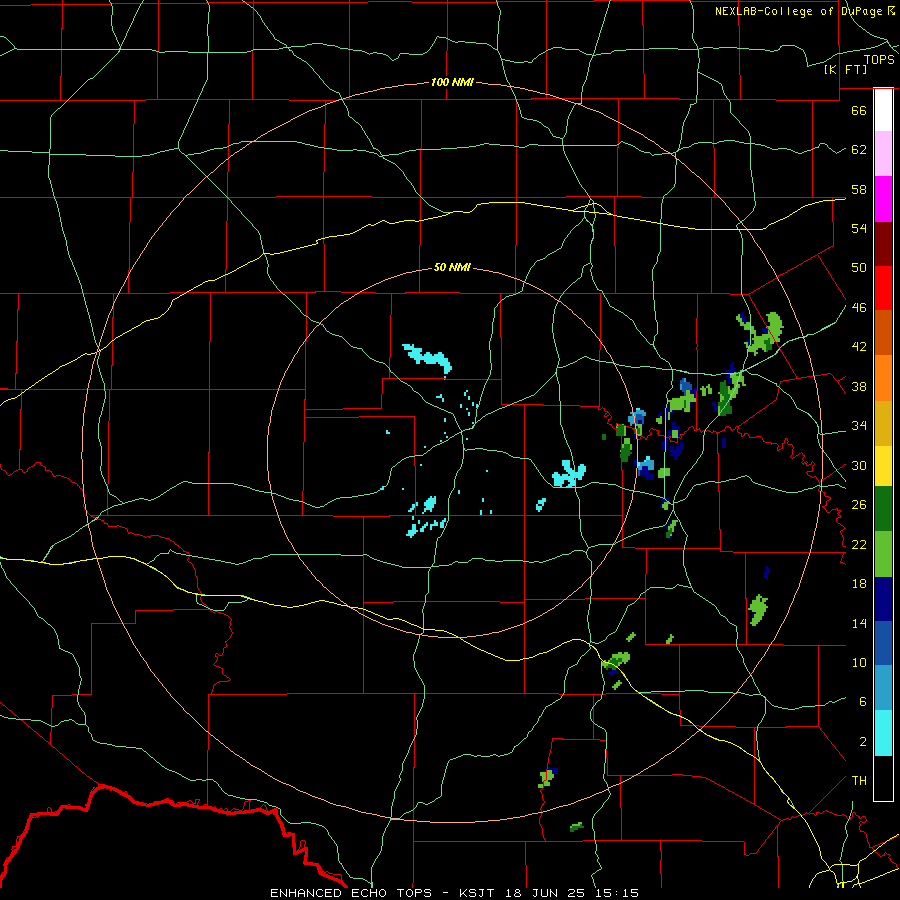Click the "NEXLAB-College of DuPage" credit text
Viewport: 900px width, 900px height.
point(800,11)
